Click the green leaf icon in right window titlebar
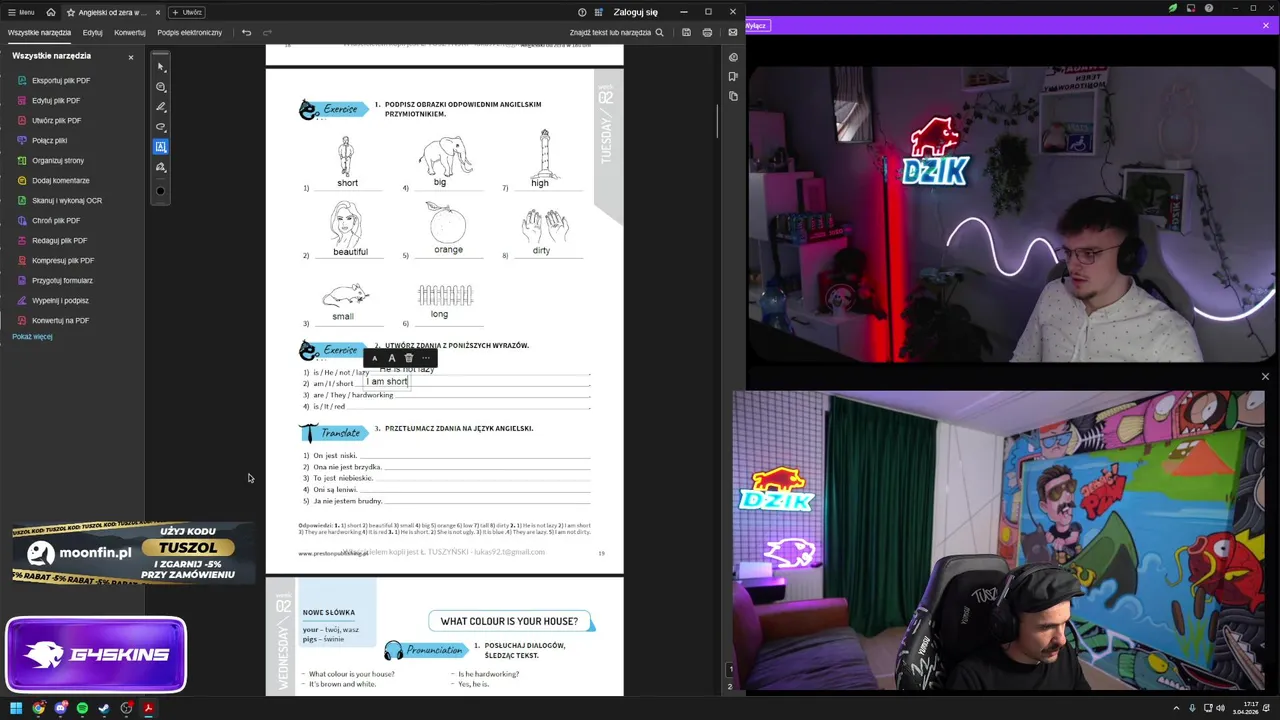Image resolution: width=1280 pixels, height=720 pixels. [x=1173, y=8]
